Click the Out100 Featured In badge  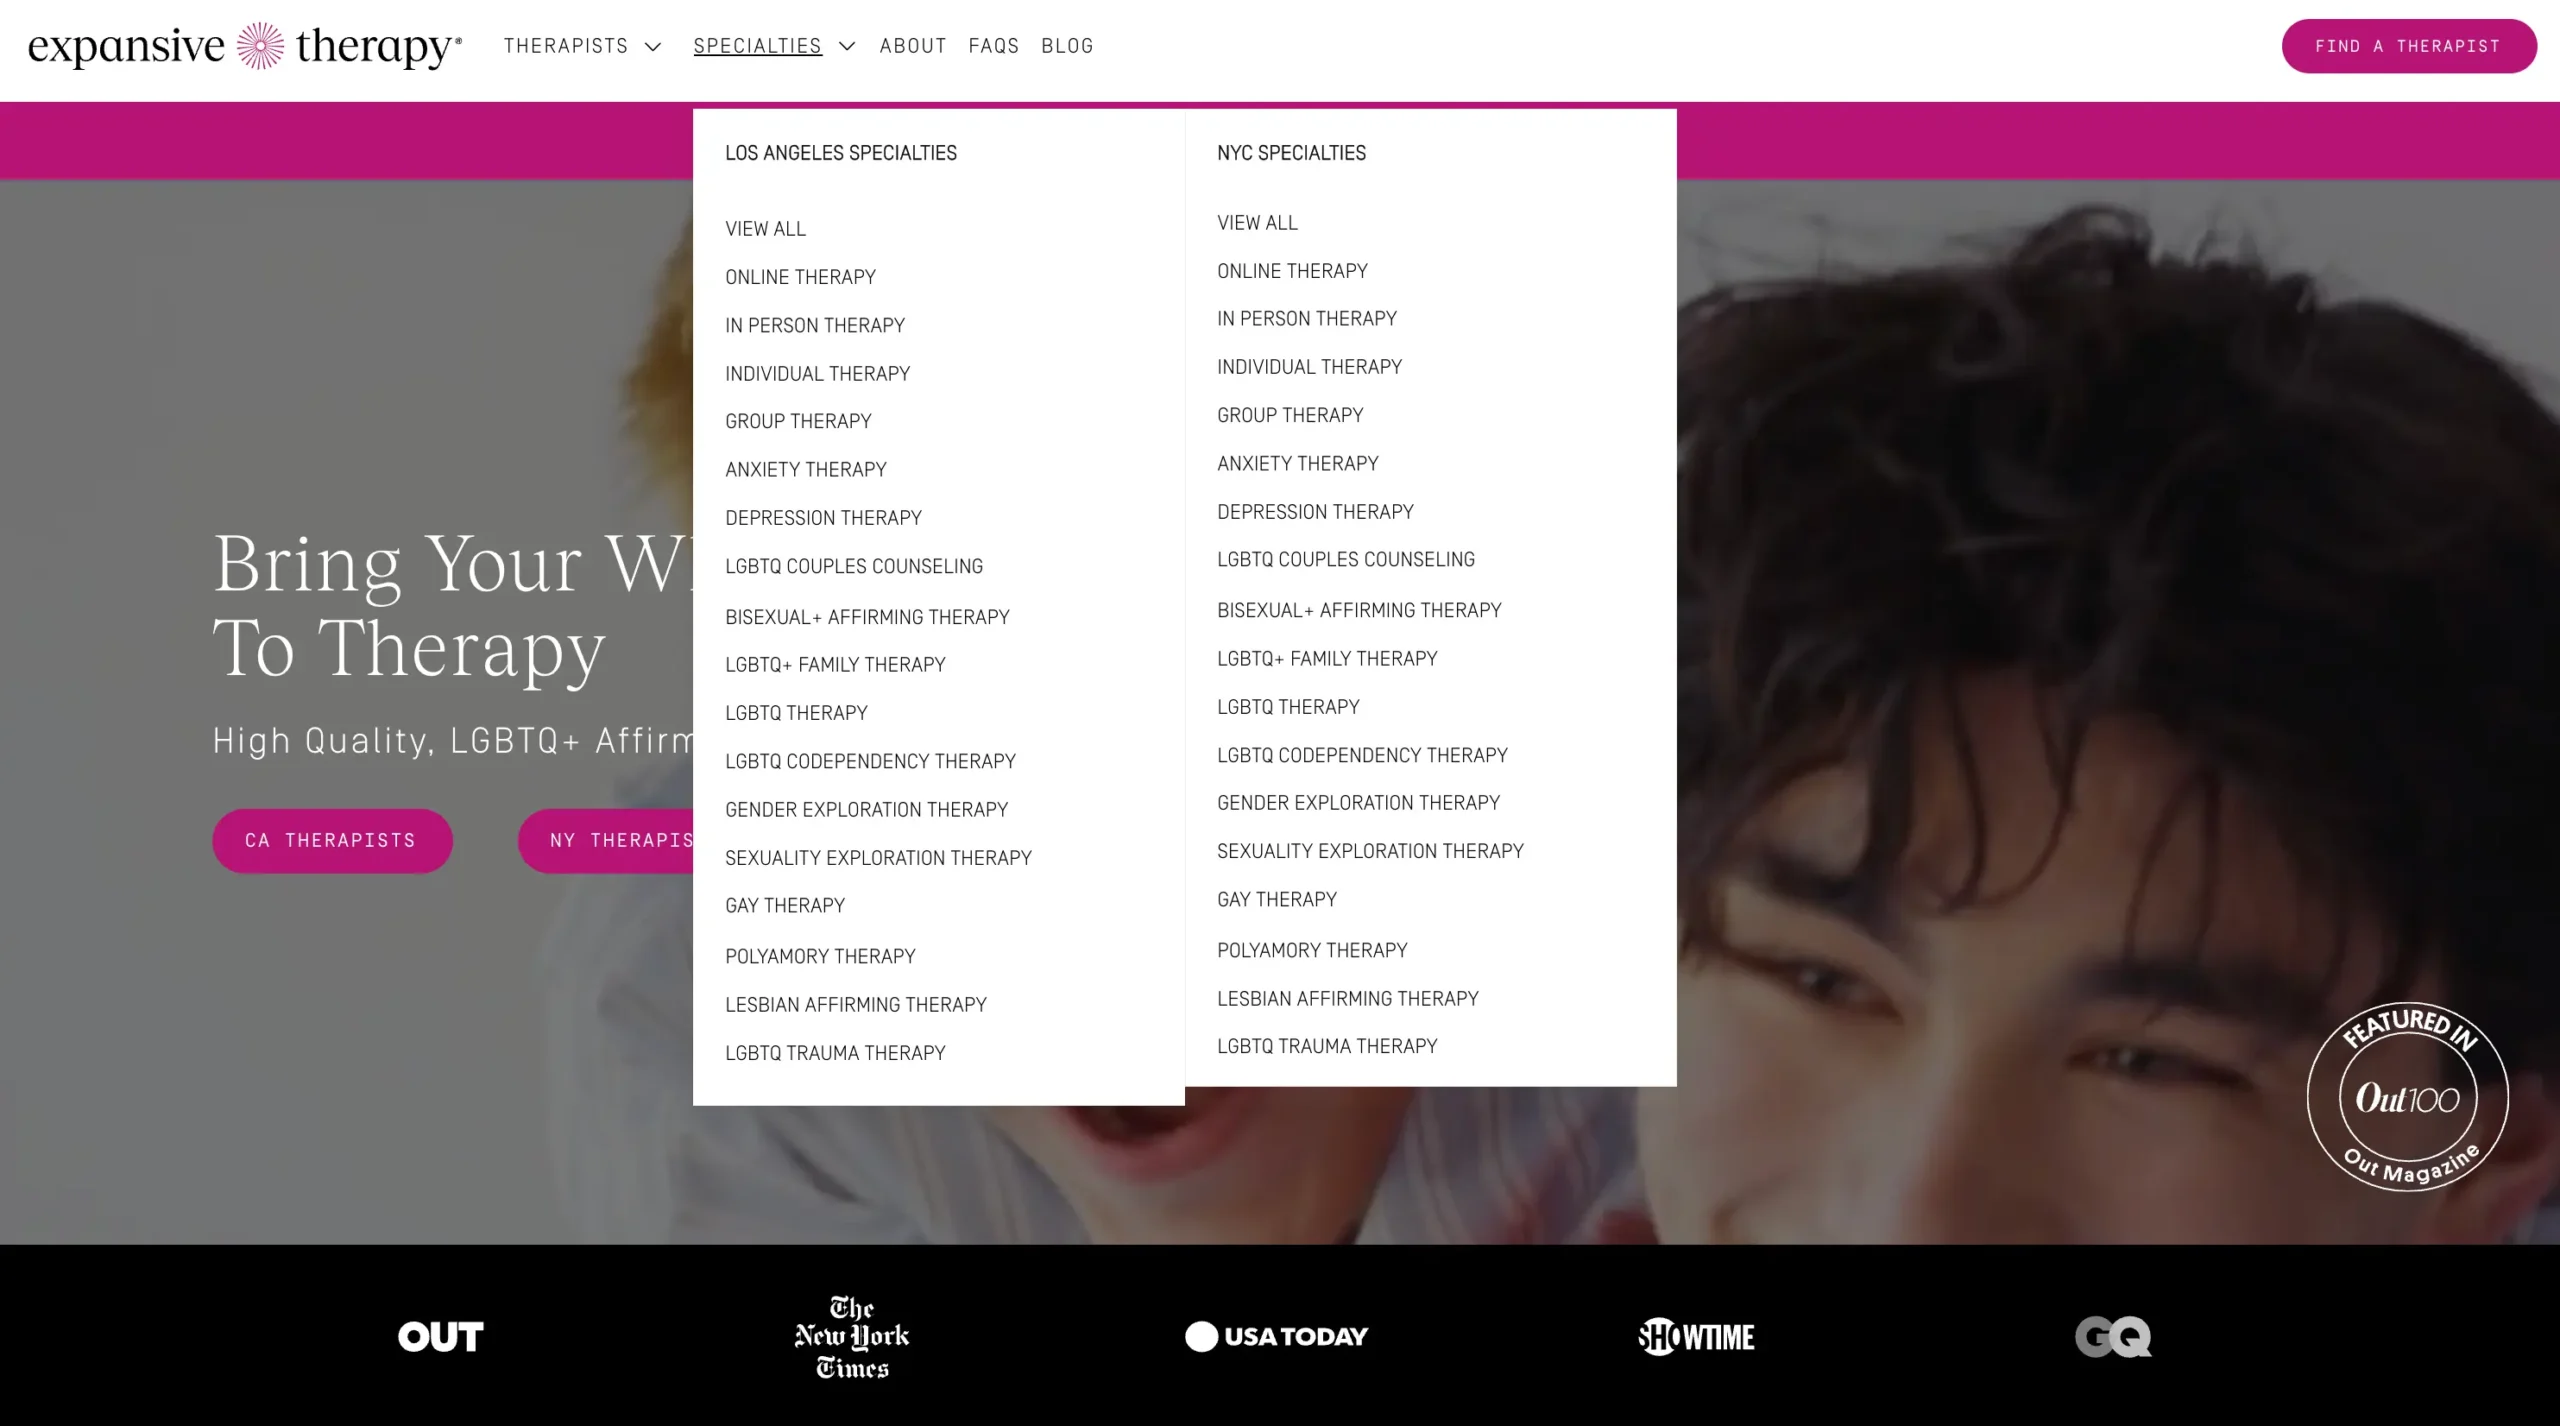click(2407, 1097)
